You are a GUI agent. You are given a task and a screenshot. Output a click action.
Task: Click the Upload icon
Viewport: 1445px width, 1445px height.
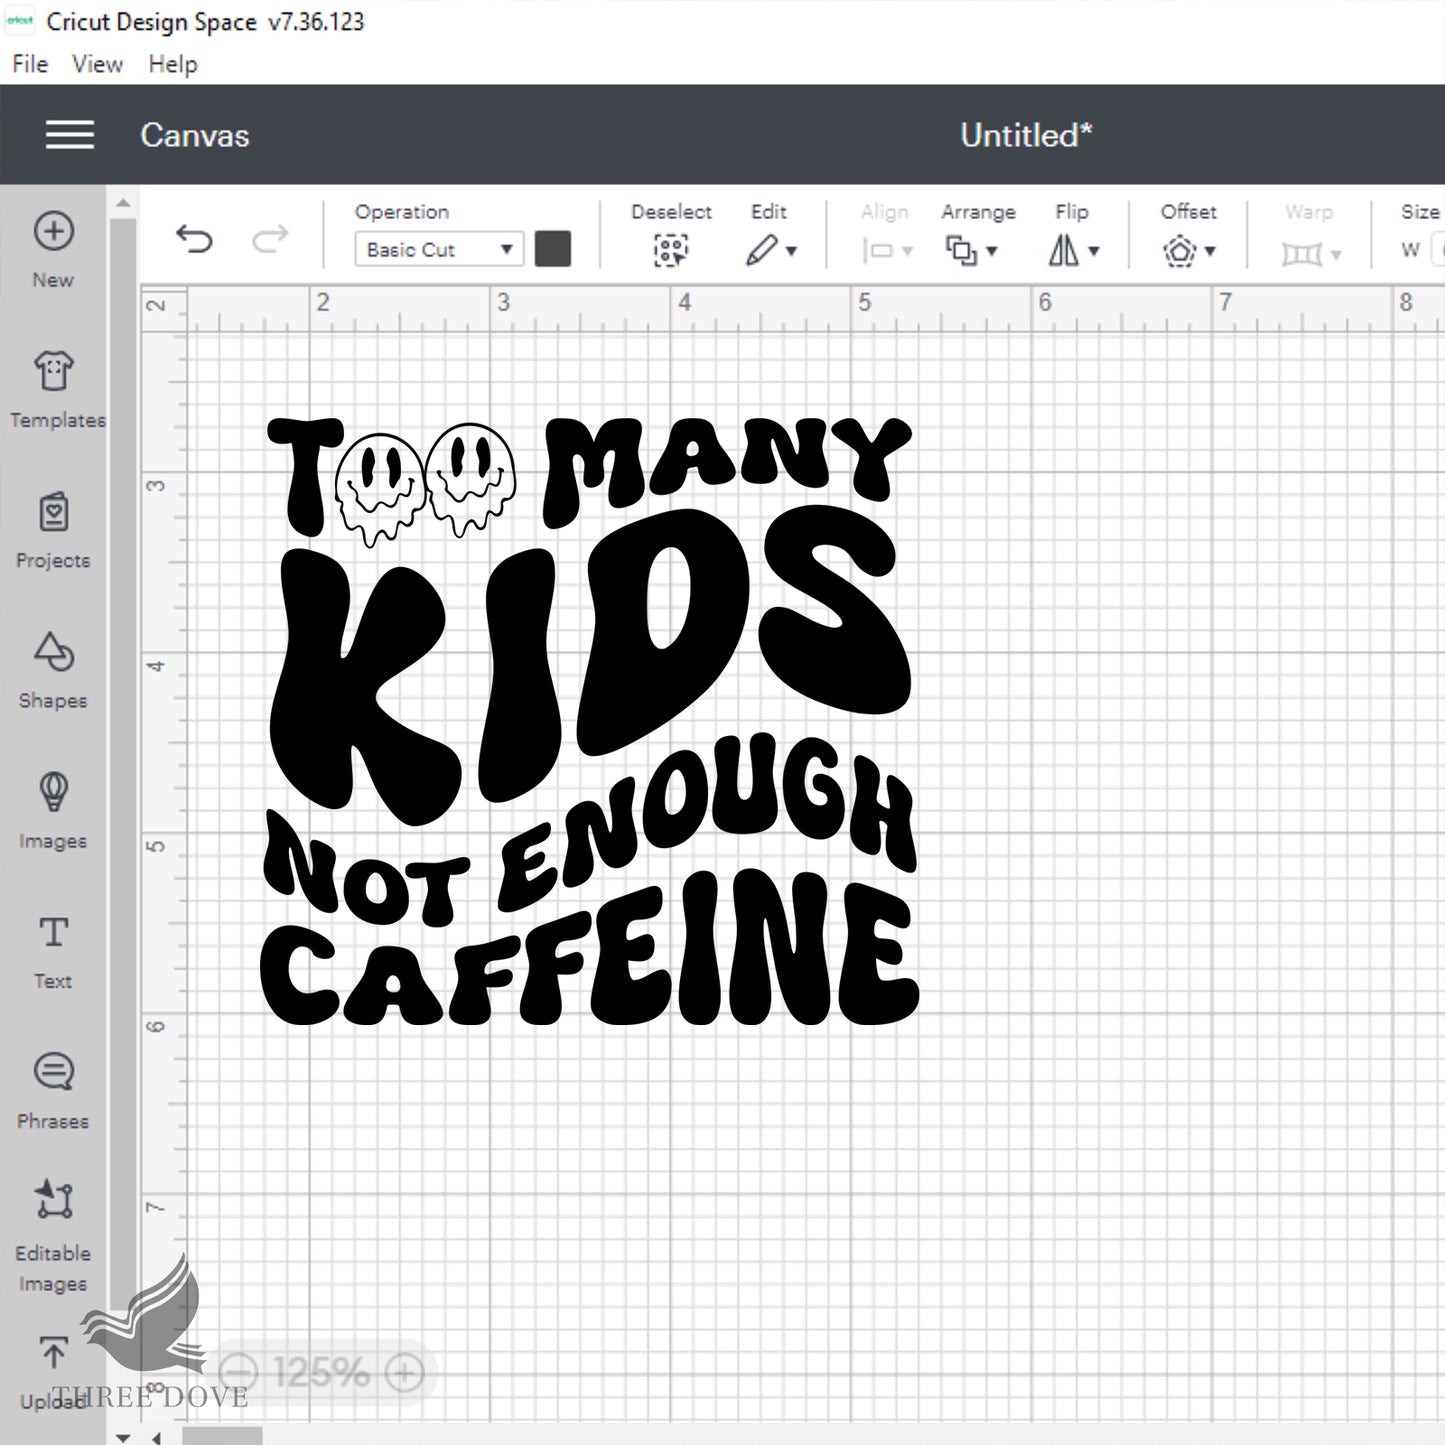(x=53, y=1354)
